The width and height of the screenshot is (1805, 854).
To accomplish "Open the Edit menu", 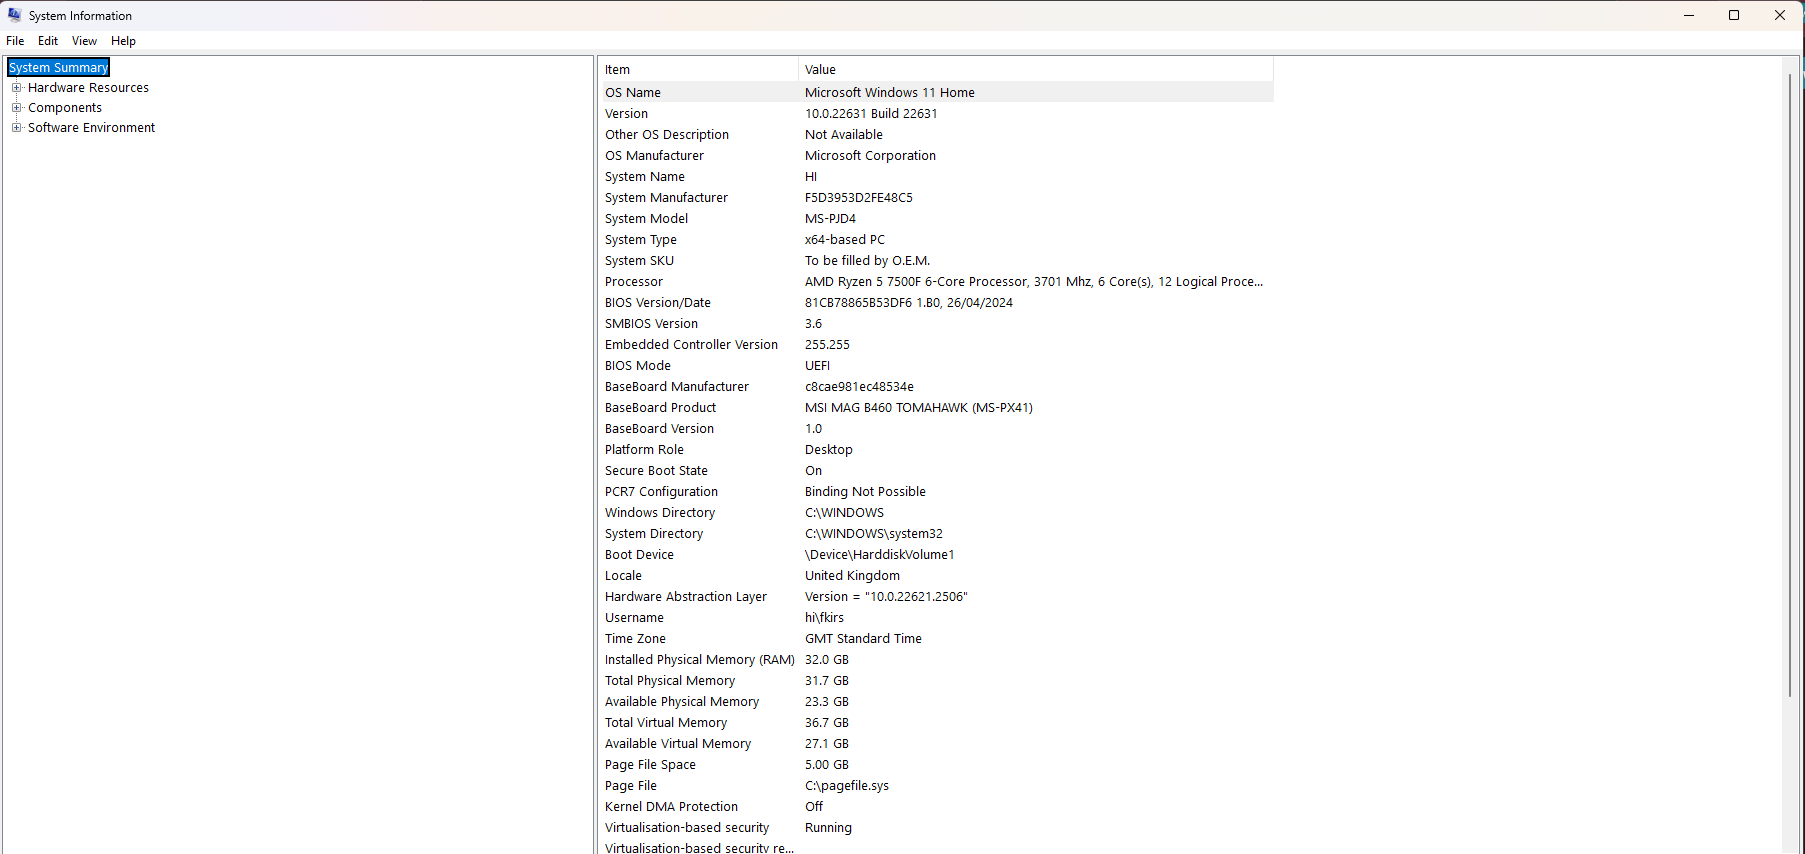I will tap(48, 41).
